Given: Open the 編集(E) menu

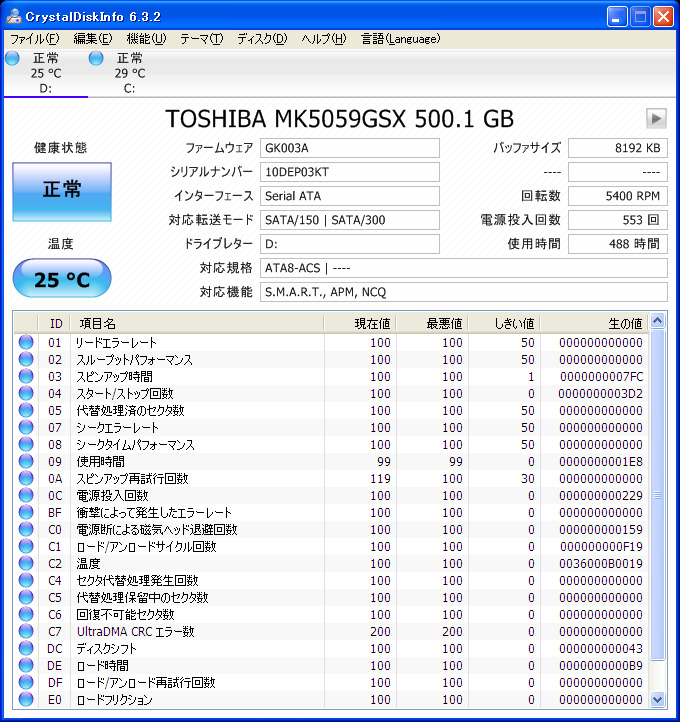Looking at the screenshot, I should pyautogui.click(x=93, y=39).
